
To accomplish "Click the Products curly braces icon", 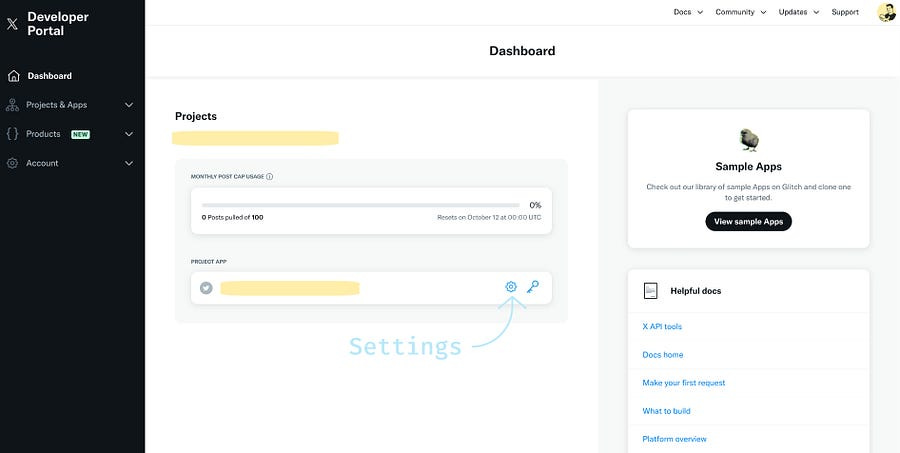I will pos(12,134).
